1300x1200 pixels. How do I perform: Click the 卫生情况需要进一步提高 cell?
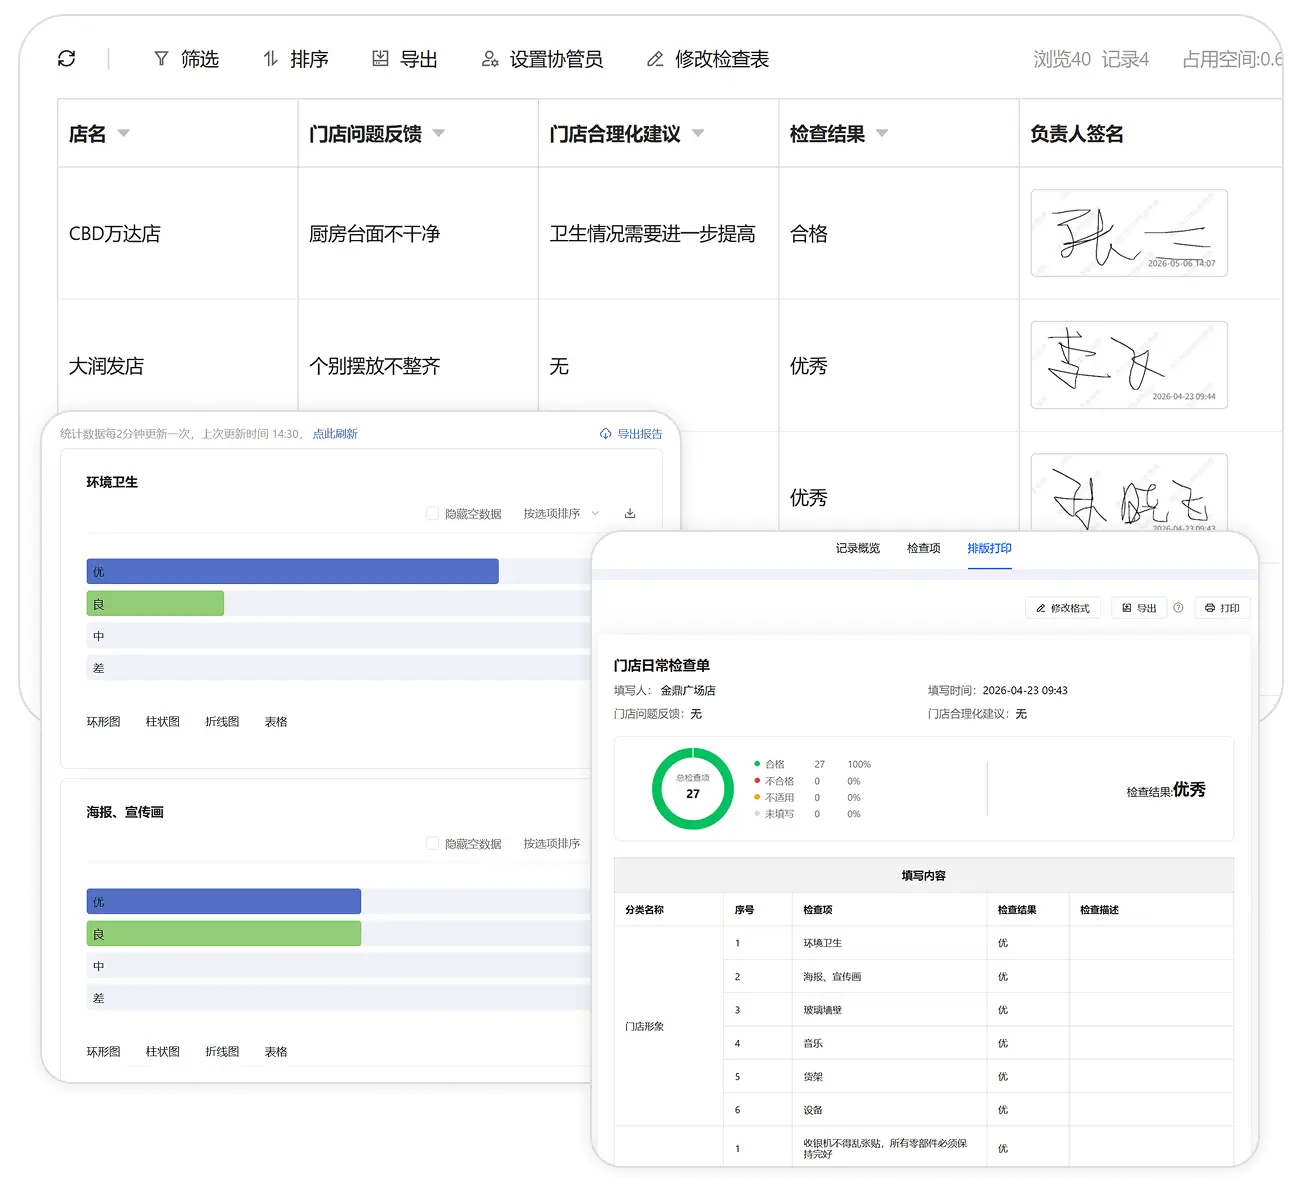pos(658,233)
